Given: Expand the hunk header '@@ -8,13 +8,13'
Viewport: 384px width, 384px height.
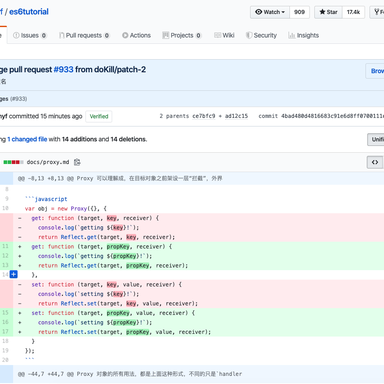Looking at the screenshot, I should (x=120, y=178).
